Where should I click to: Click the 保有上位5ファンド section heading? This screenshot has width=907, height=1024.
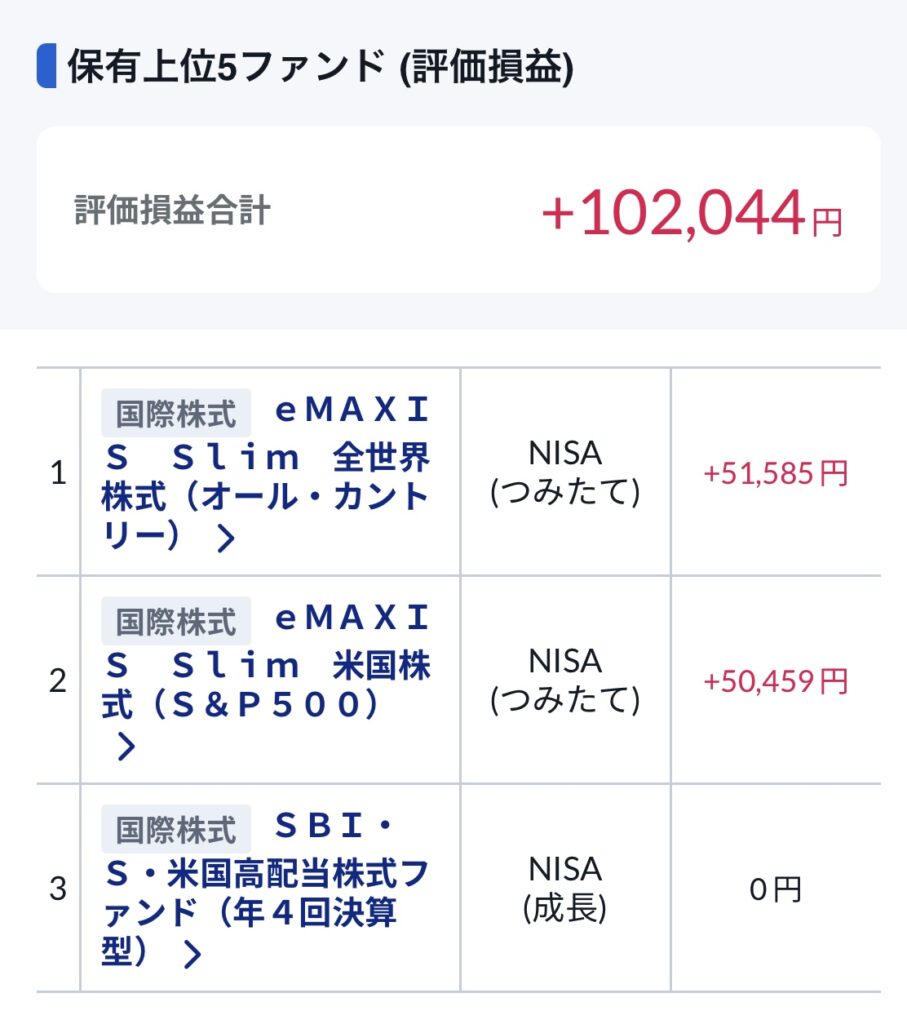[320, 67]
